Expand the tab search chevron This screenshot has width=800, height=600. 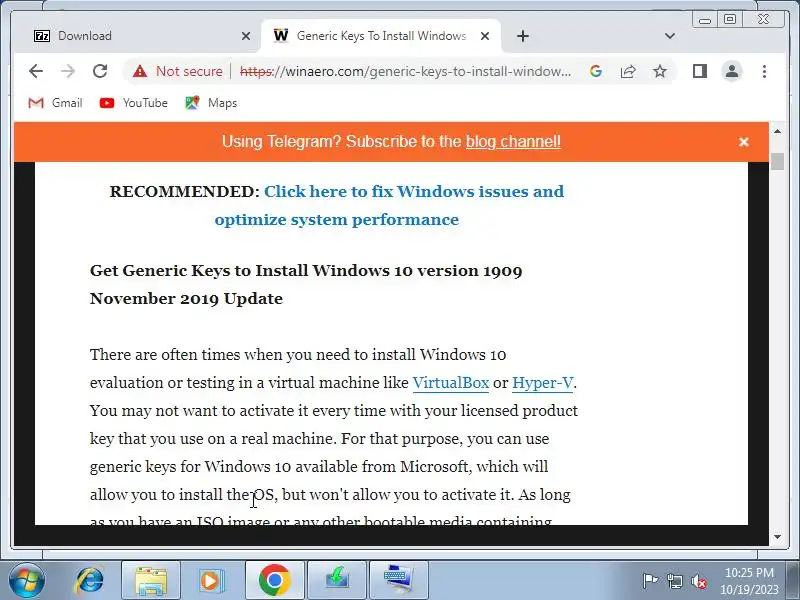[670, 36]
